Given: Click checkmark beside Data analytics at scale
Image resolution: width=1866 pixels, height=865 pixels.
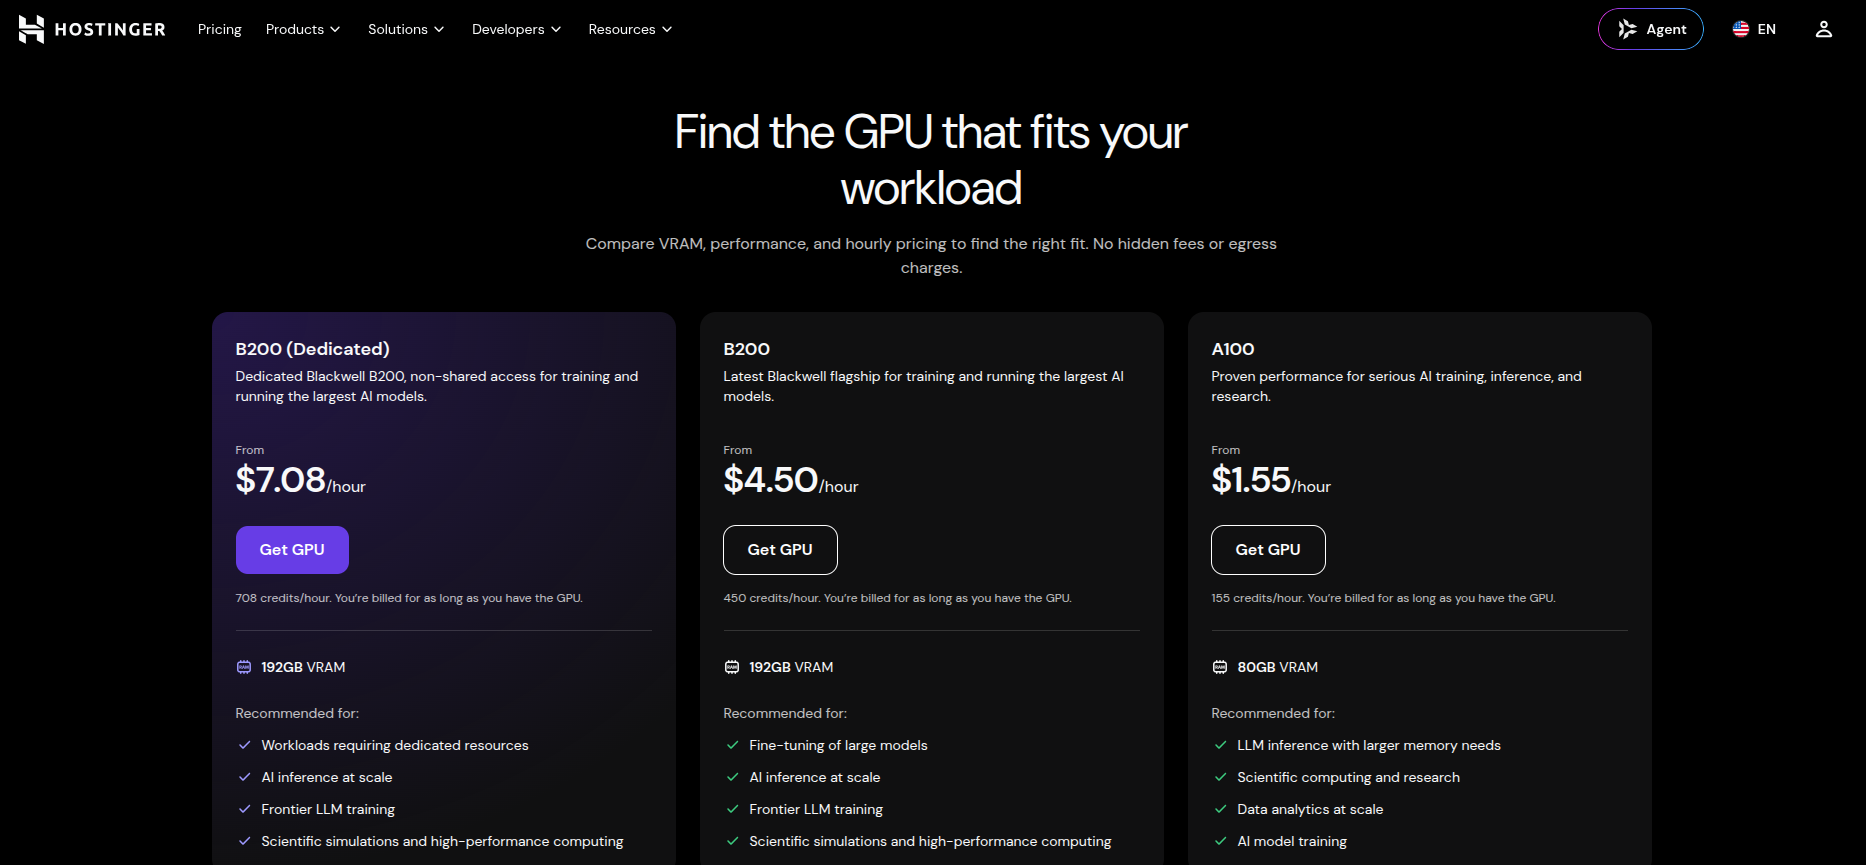Looking at the screenshot, I should coord(1220,809).
